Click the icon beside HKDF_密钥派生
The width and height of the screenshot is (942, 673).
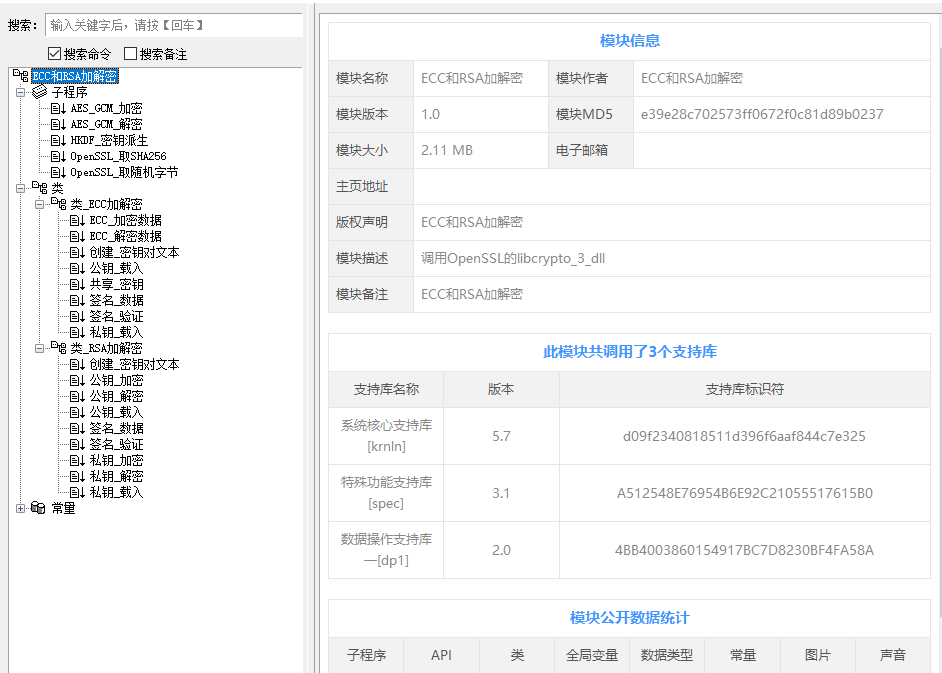[x=58, y=140]
